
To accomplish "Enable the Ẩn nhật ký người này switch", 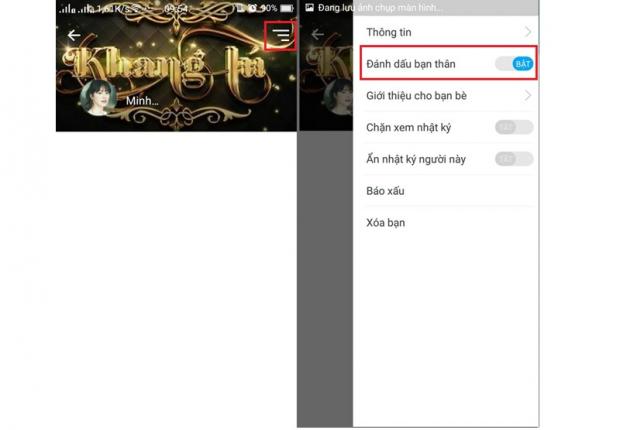I will [515, 159].
